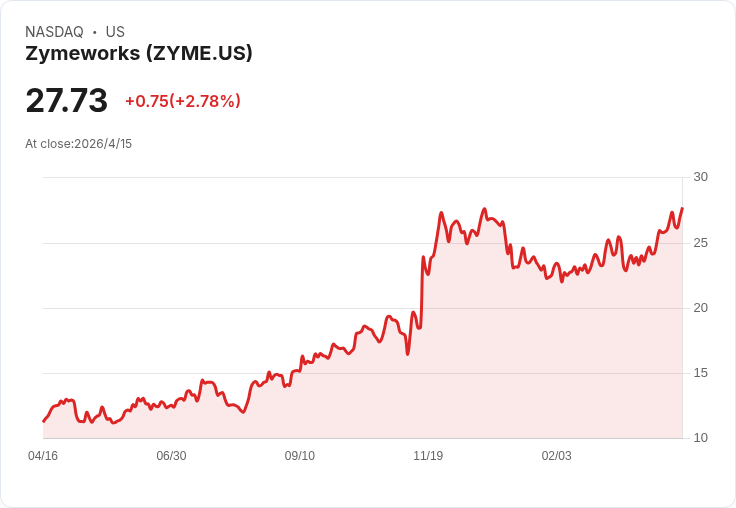Viewport: 736px width, 508px height.
Task: Click the 25 price axis label
Action: pyautogui.click(x=700, y=243)
